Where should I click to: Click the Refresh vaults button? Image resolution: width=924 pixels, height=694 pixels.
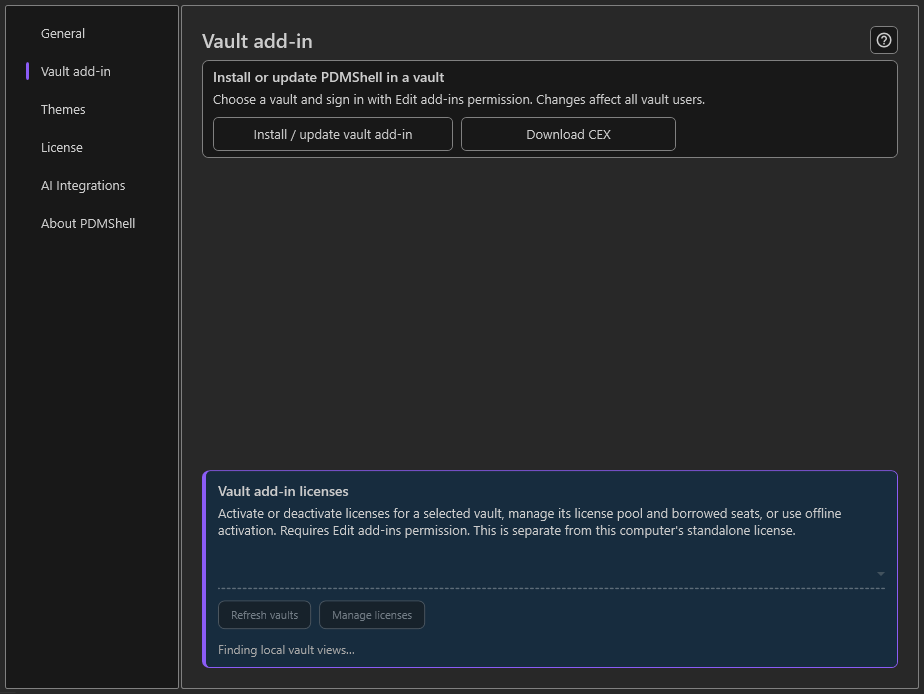(265, 615)
